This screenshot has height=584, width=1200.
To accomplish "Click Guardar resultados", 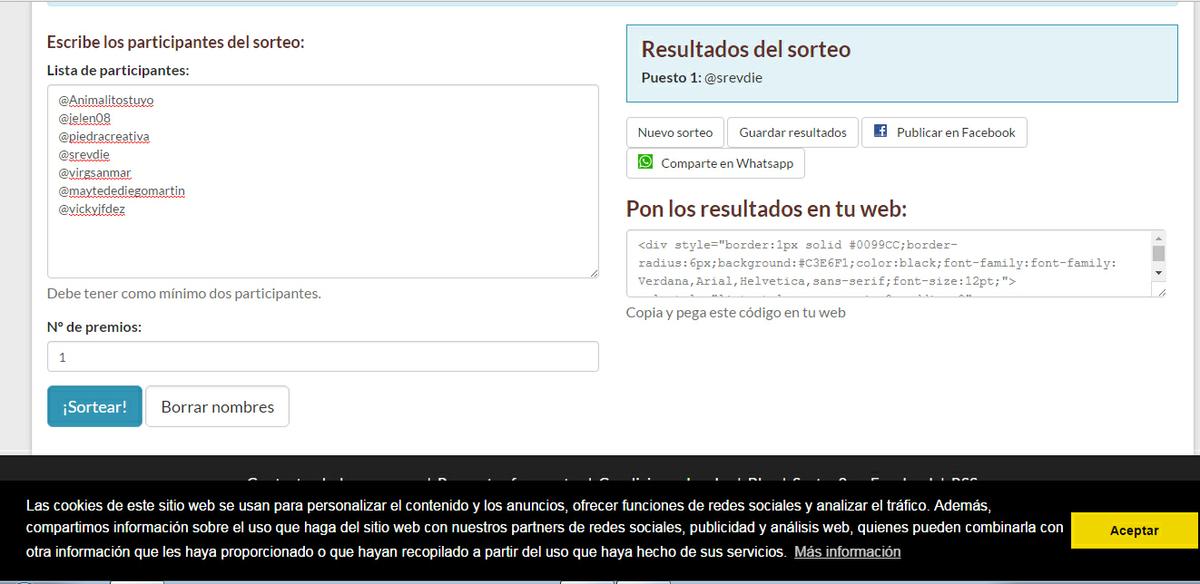I will (791, 131).
